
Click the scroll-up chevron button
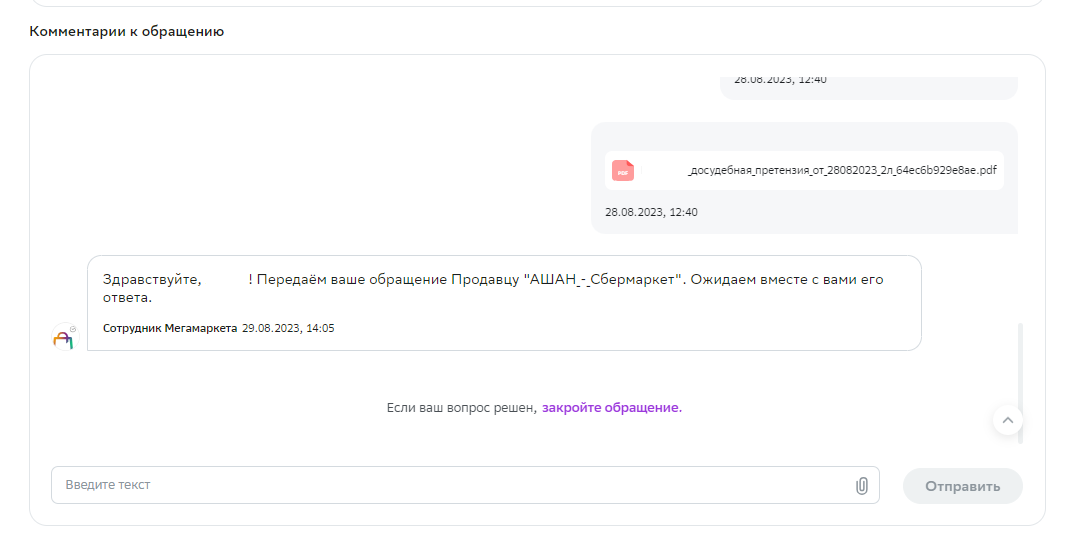[x=1007, y=421]
